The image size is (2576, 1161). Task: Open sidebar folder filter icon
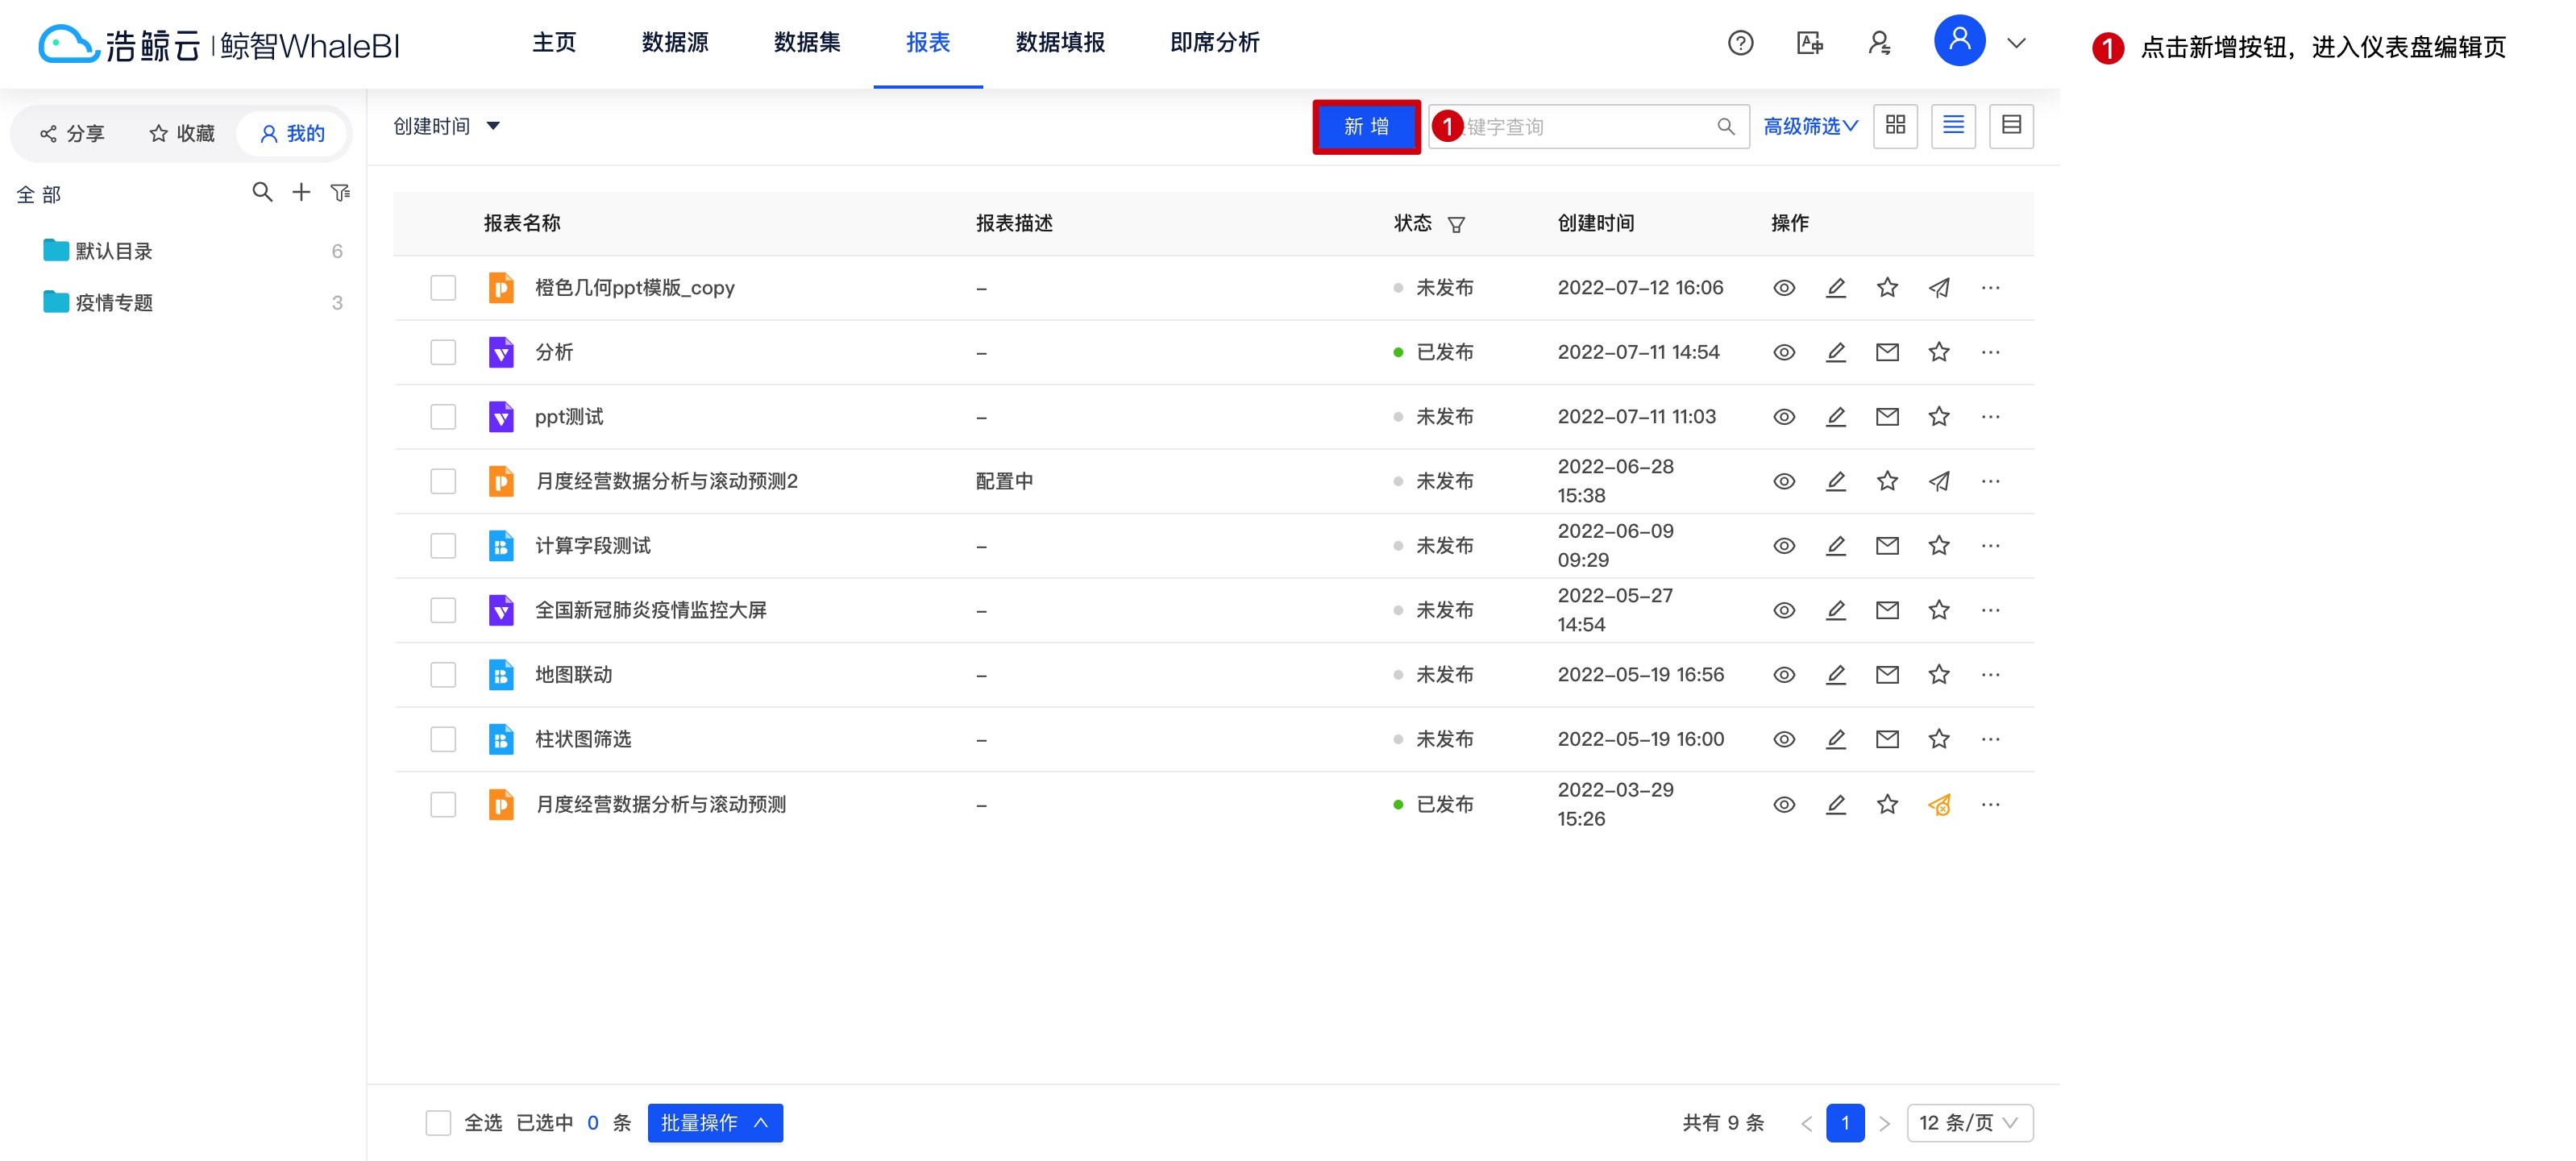(340, 192)
